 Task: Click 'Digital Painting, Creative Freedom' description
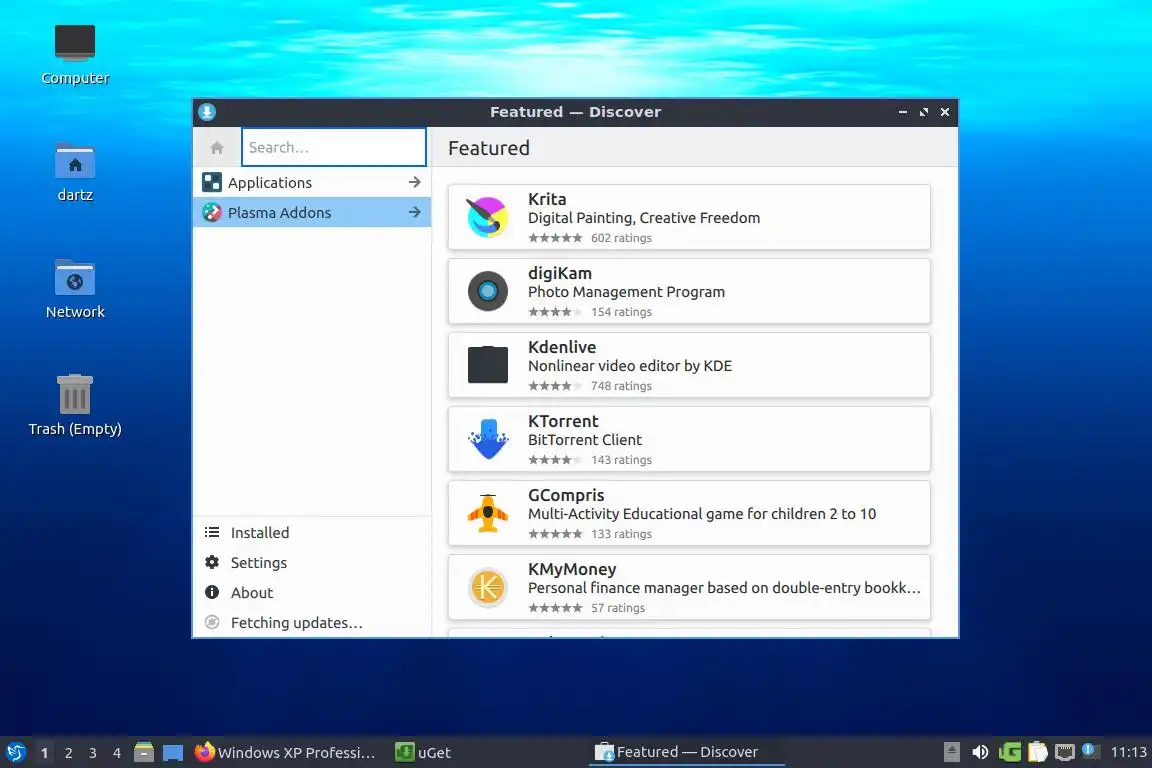click(644, 218)
